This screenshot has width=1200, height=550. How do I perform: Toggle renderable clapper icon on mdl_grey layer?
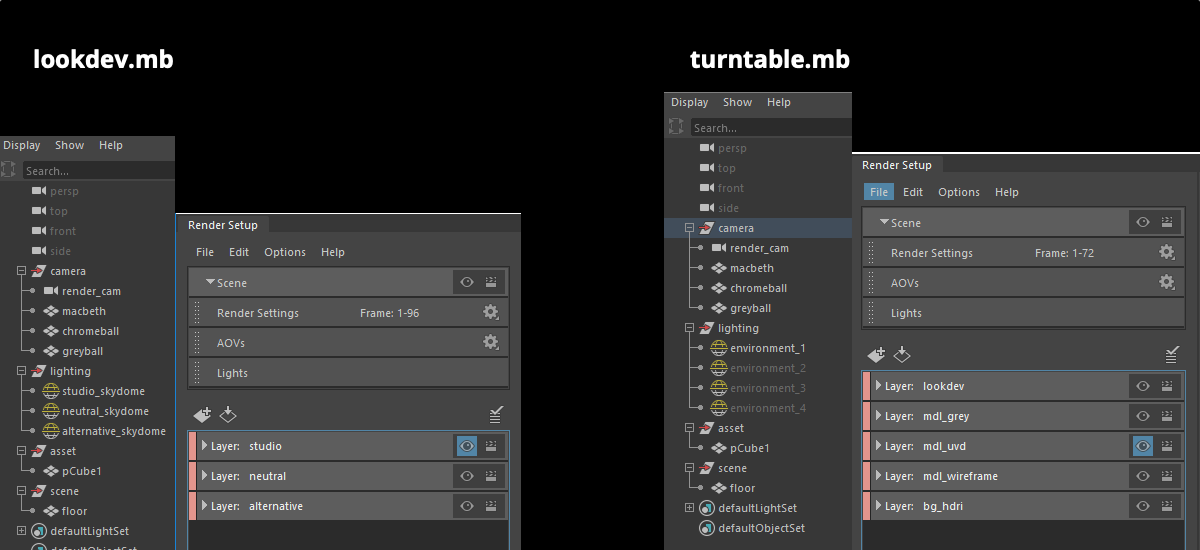1166,416
